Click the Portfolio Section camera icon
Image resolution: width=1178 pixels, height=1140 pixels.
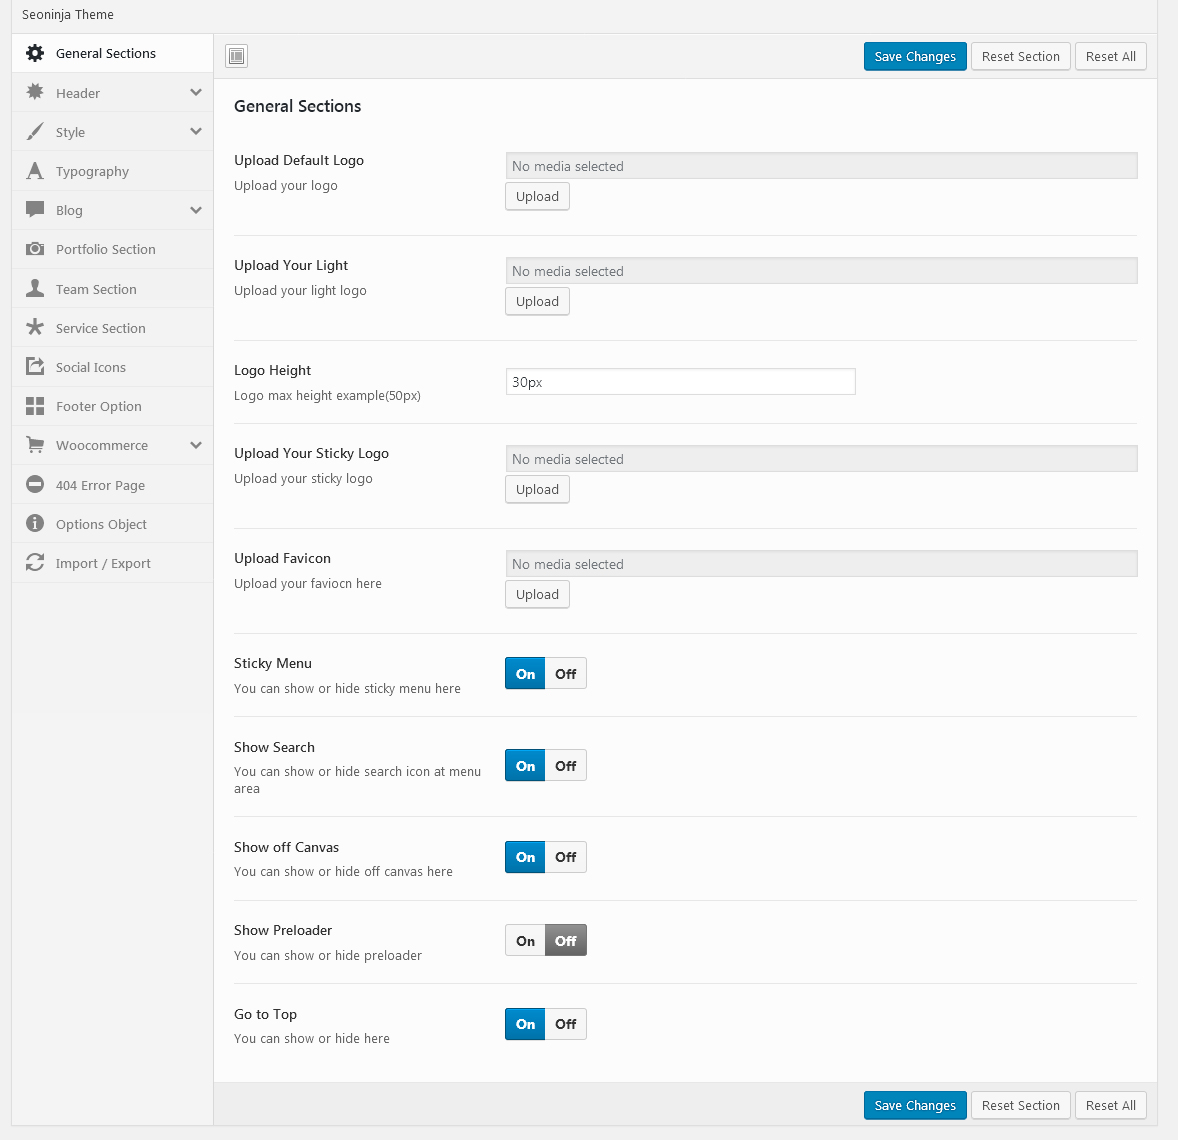(35, 249)
